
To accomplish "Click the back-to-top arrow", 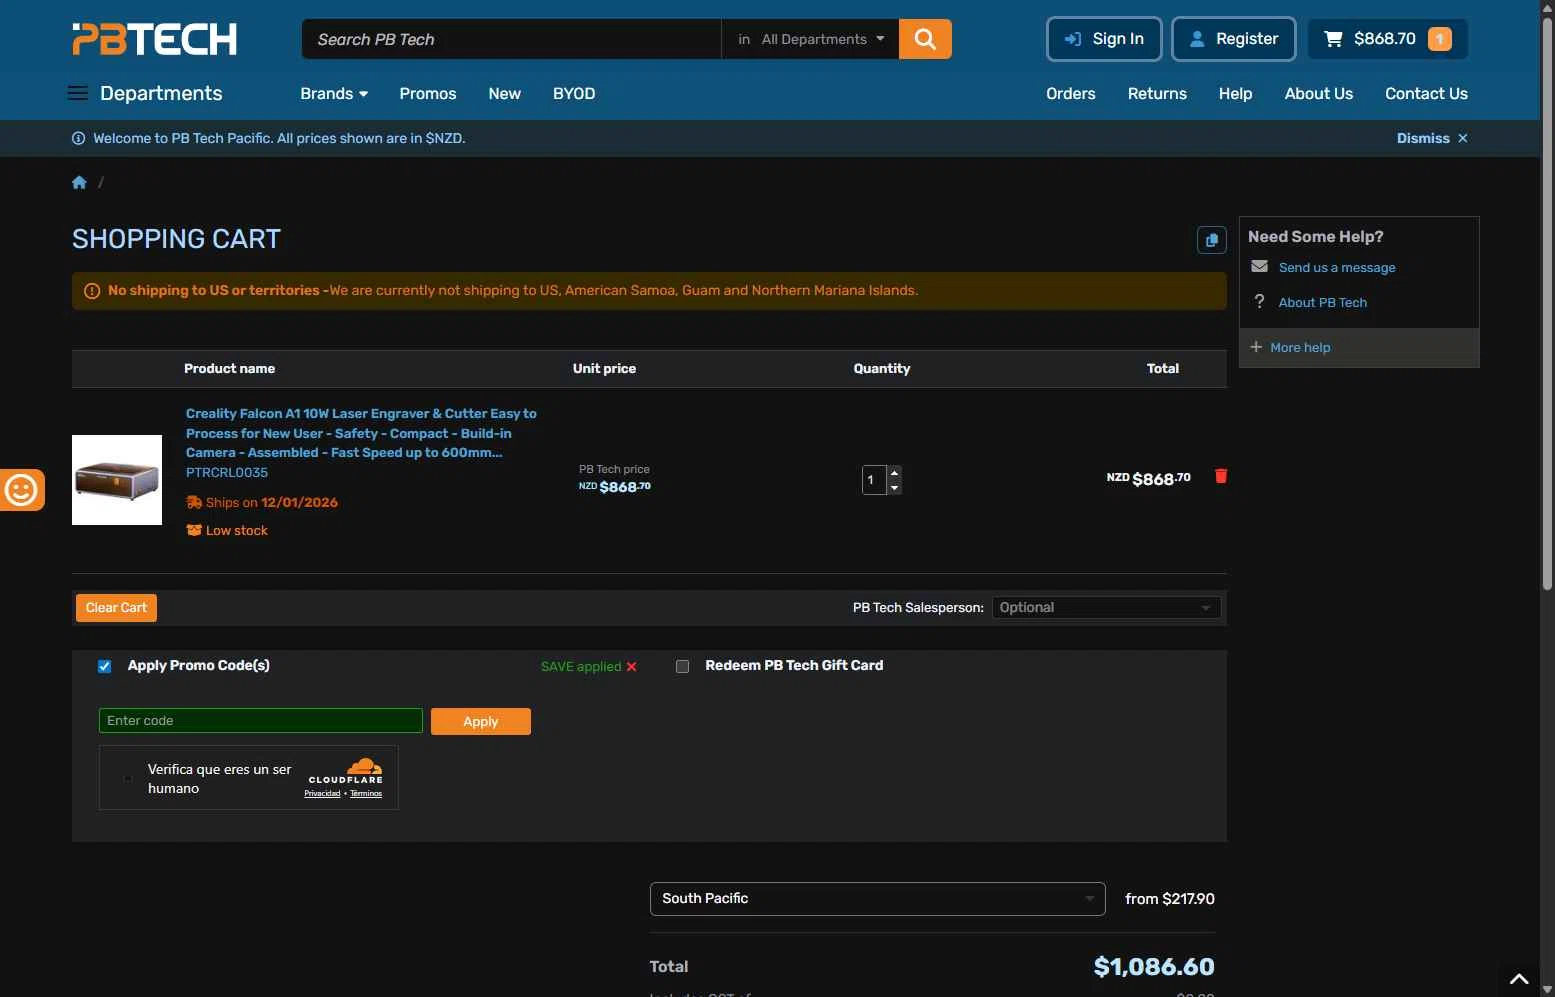I will point(1518,979).
